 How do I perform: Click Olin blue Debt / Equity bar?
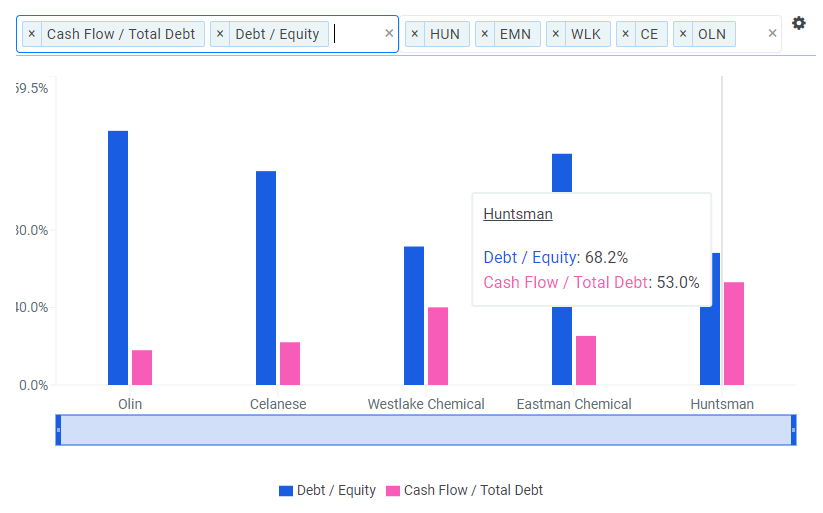pyautogui.click(x=118, y=258)
